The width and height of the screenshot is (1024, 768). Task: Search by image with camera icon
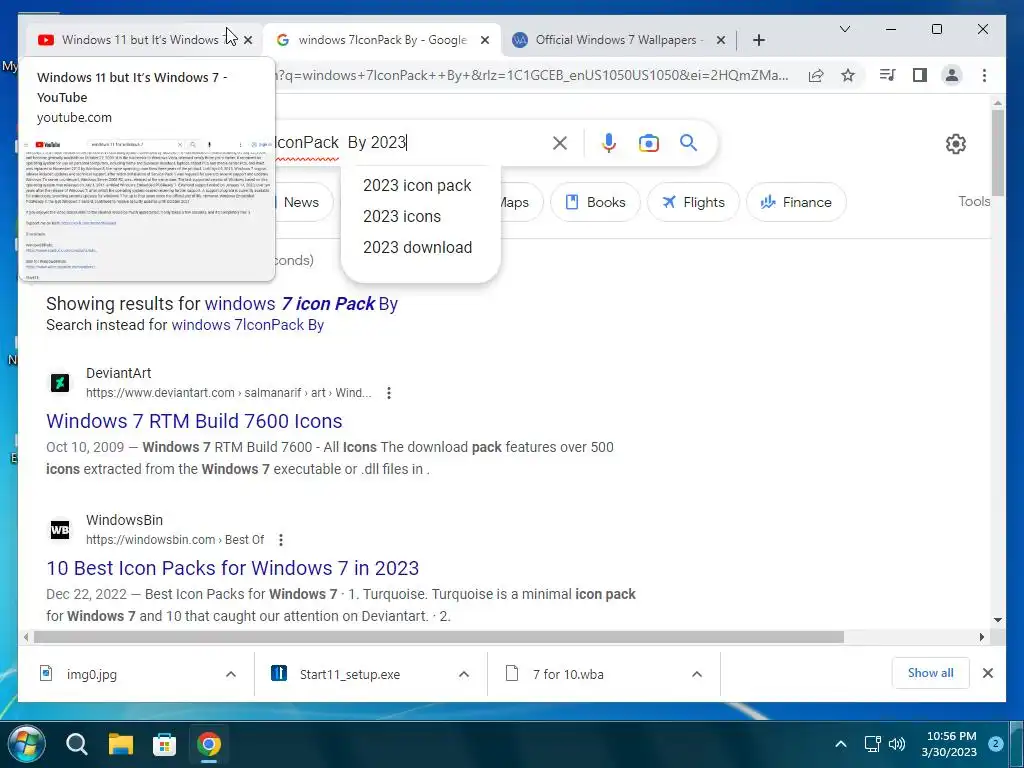click(648, 143)
